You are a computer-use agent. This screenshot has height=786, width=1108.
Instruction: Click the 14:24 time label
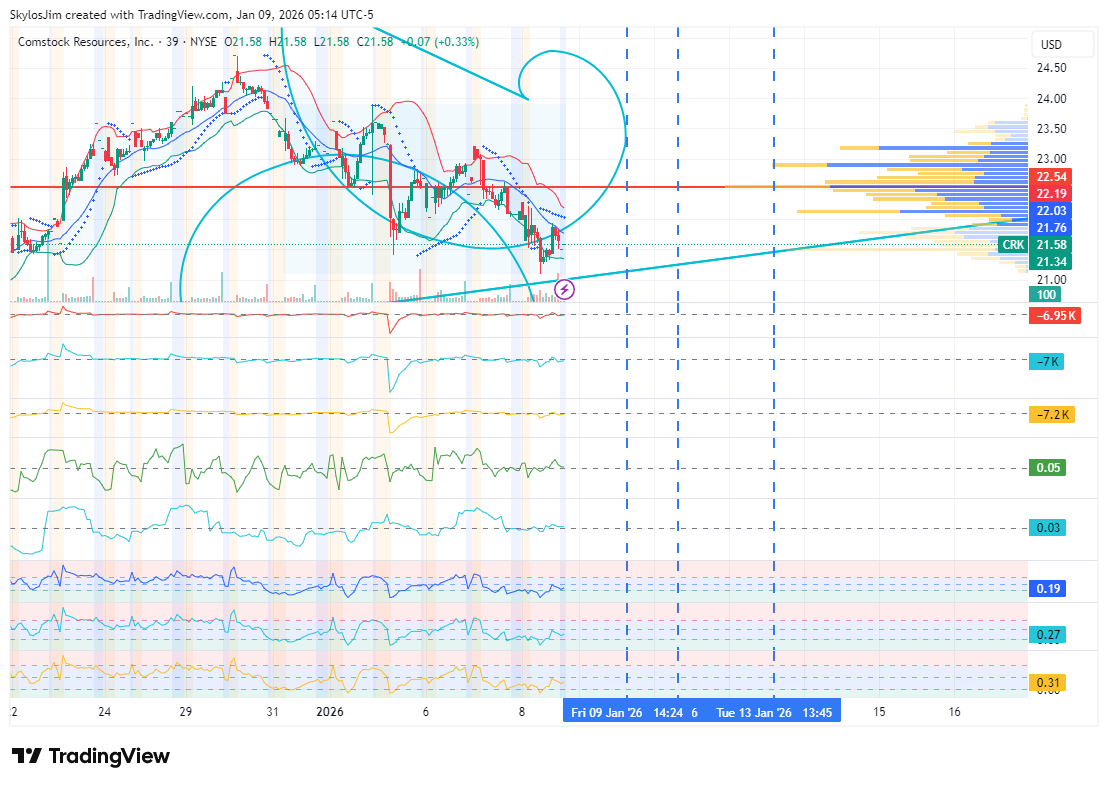(x=668, y=712)
